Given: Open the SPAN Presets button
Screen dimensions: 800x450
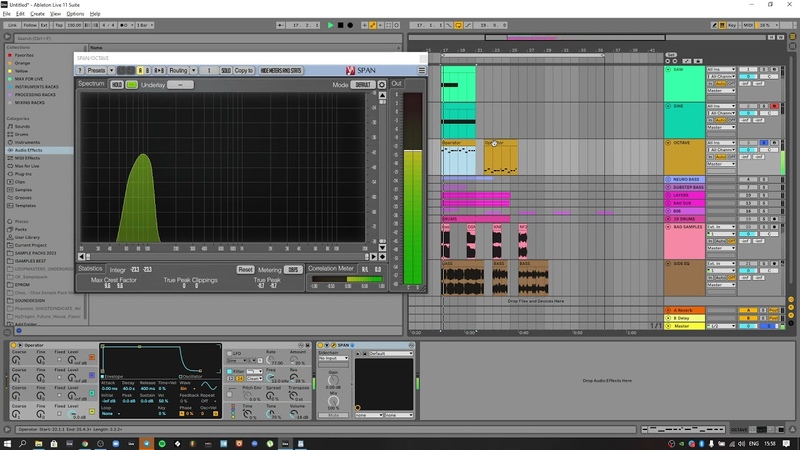Looking at the screenshot, I should click(x=96, y=70).
